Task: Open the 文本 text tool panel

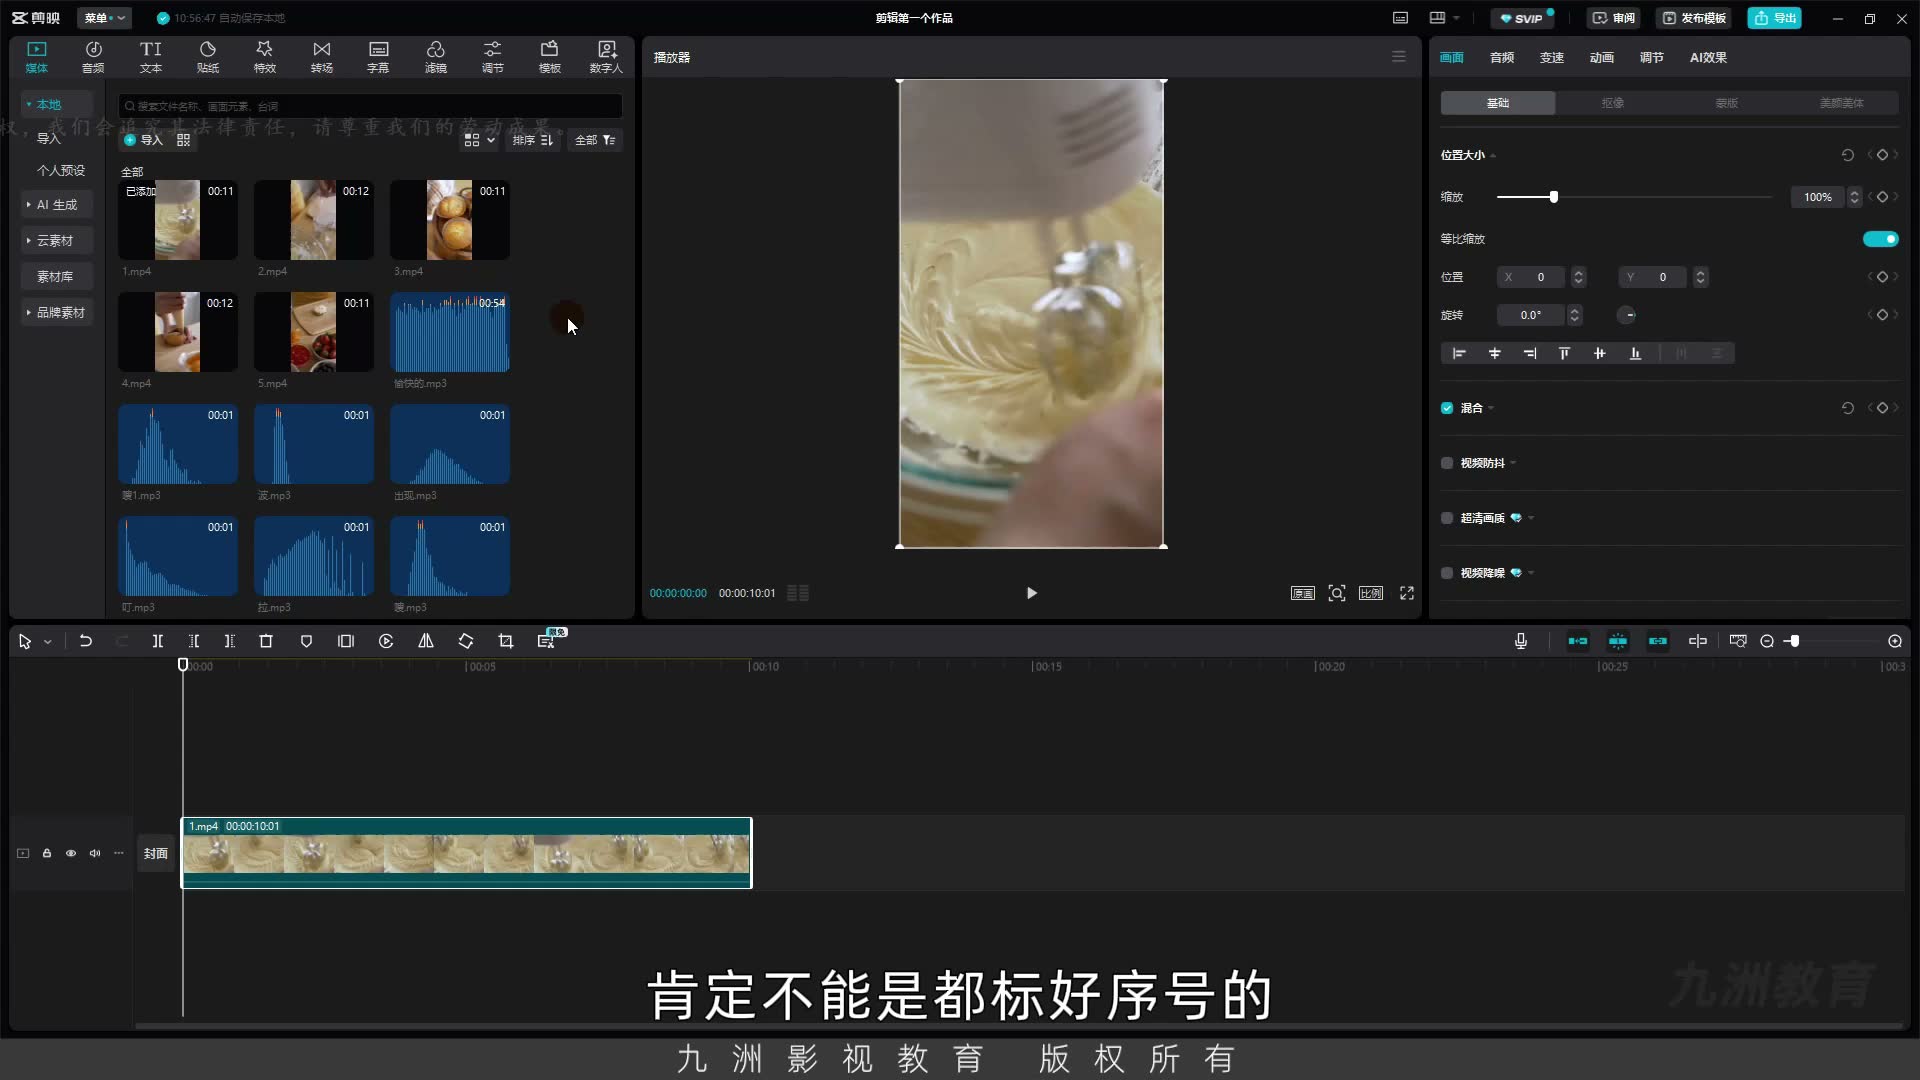Action: tap(150, 57)
